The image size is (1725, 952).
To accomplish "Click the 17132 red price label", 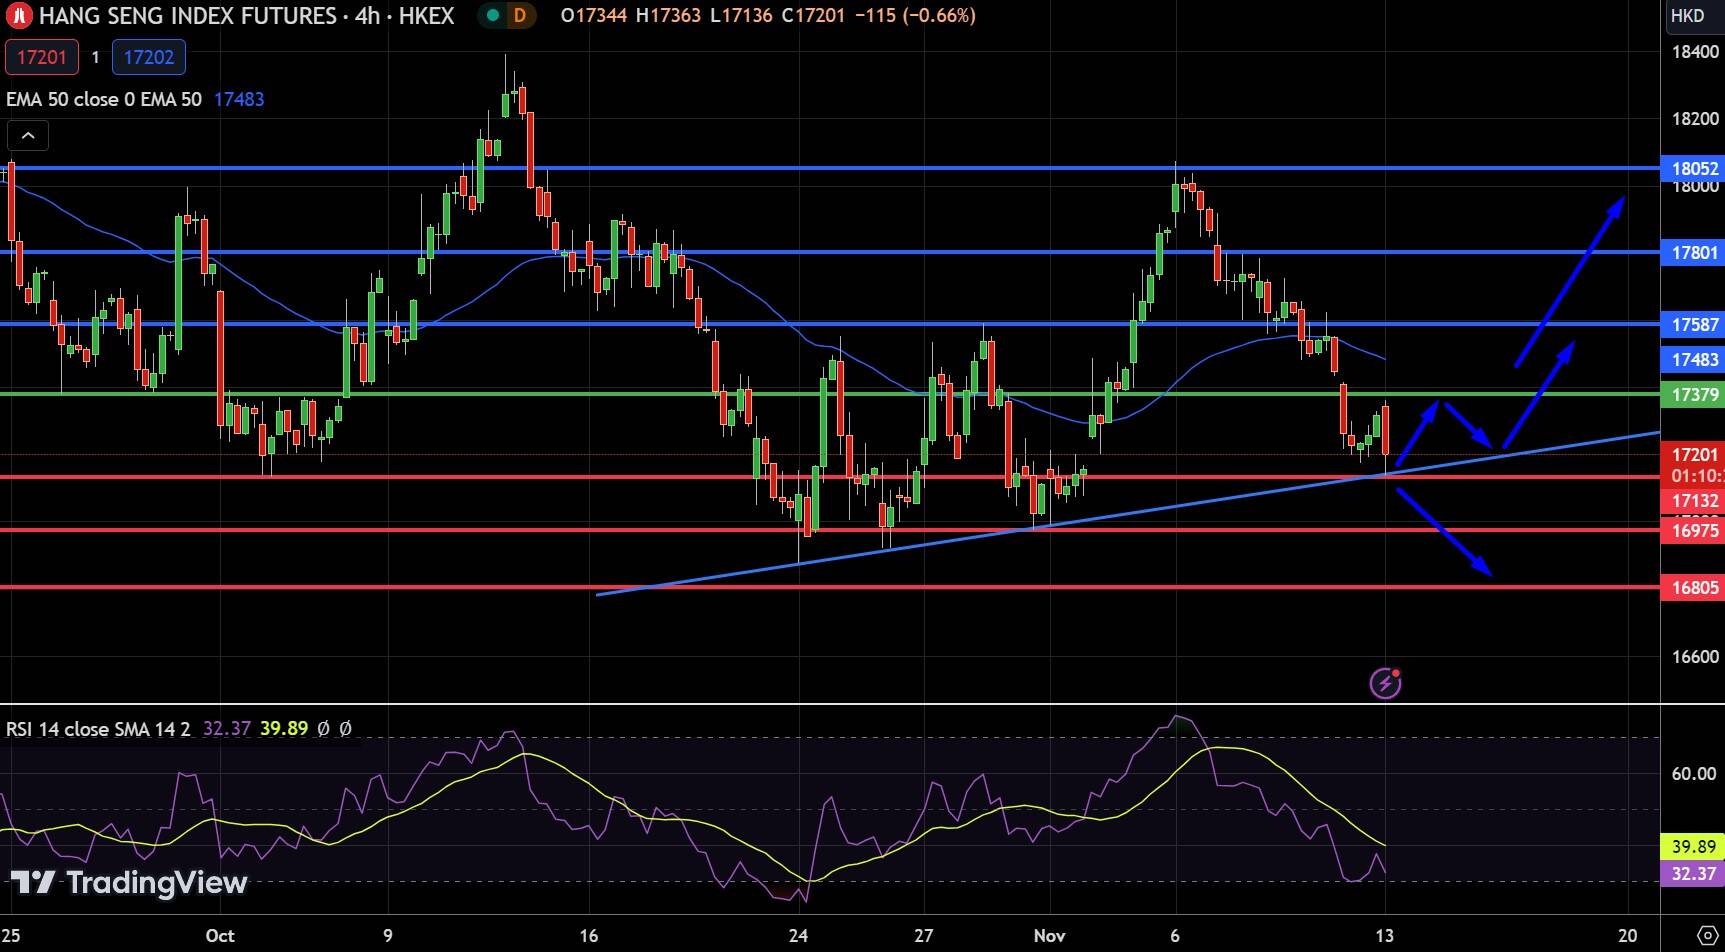I will click(x=1693, y=501).
